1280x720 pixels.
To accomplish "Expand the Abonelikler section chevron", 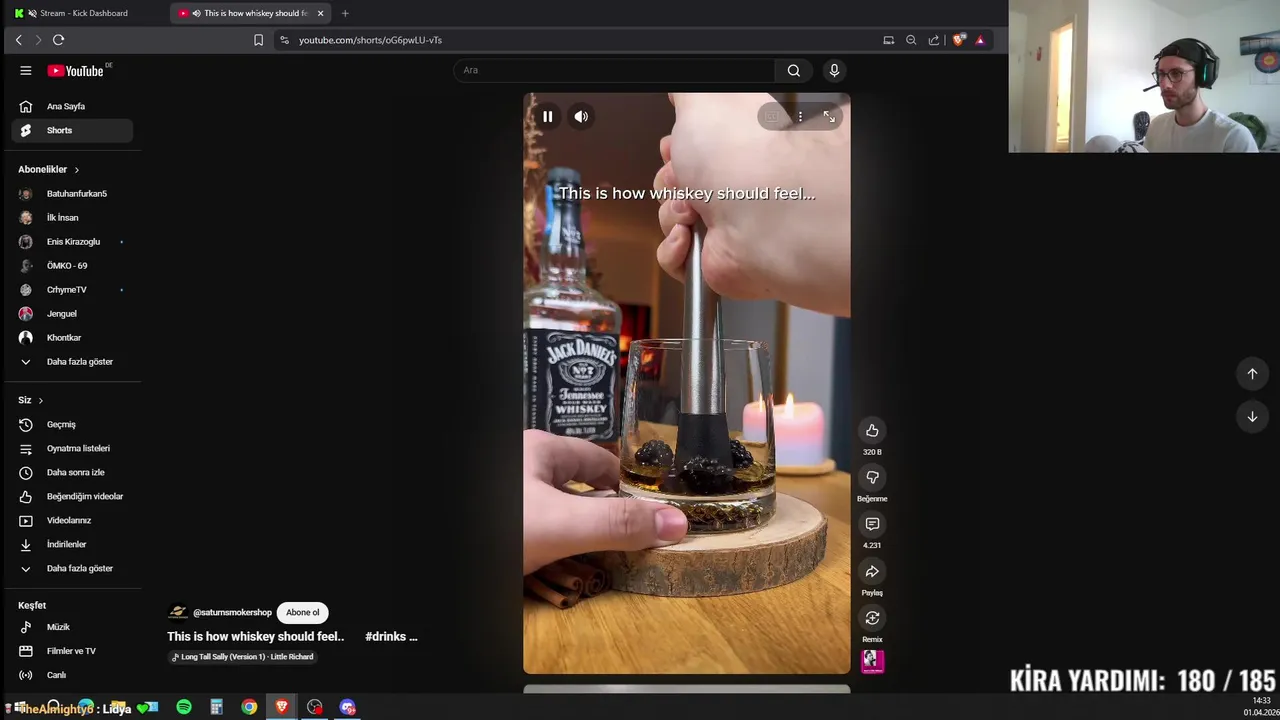I will tap(76, 170).
